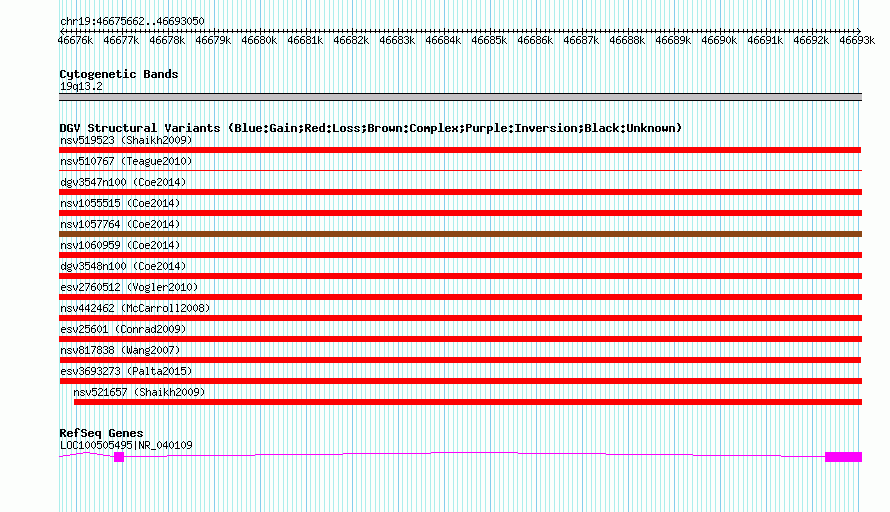The height and width of the screenshot is (512, 890).
Task: Click the Cytogenetic Bands track title
Action: (x=119, y=74)
